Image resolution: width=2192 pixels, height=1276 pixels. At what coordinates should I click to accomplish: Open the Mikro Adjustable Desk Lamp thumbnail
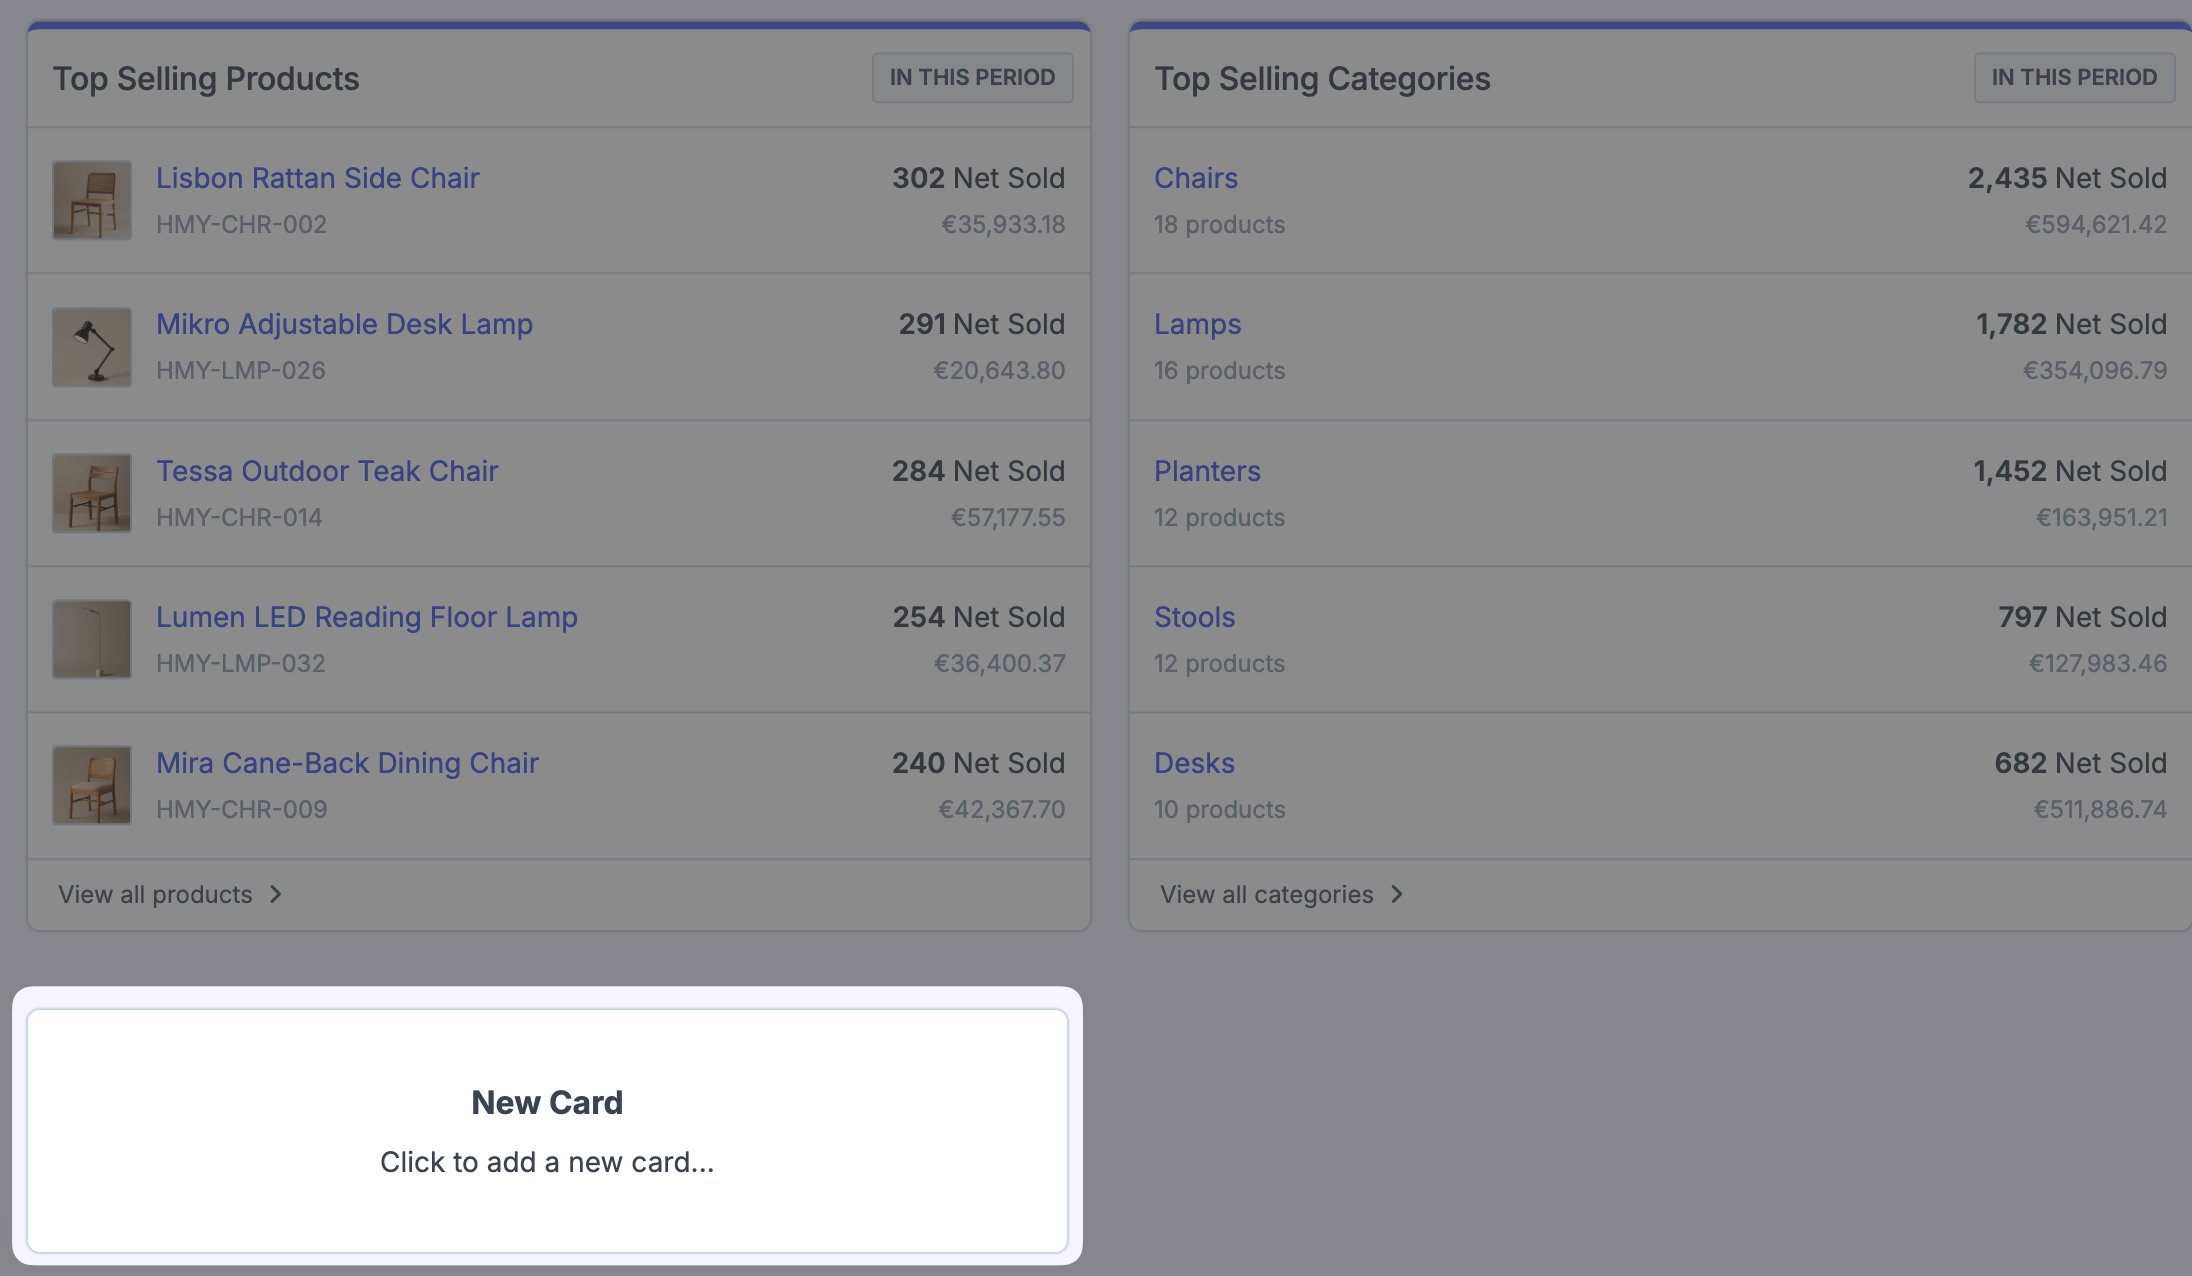pyautogui.click(x=92, y=347)
